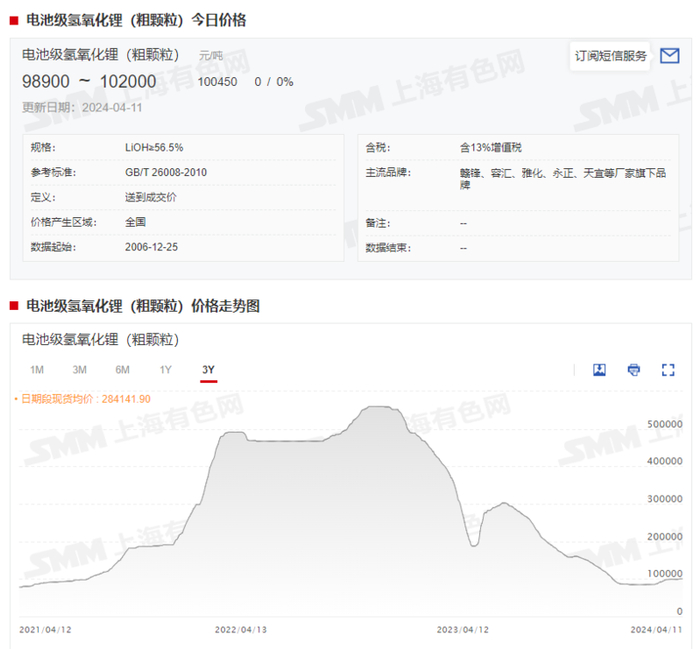Click price region value 全国
The width and height of the screenshot is (700, 649).
(x=135, y=222)
